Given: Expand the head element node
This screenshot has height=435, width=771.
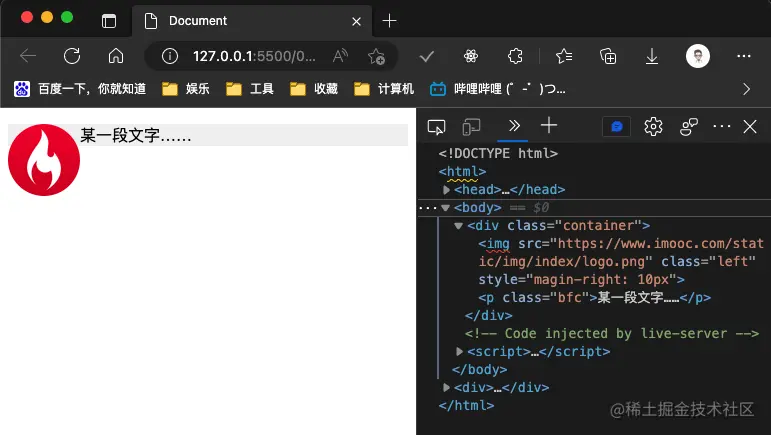Looking at the screenshot, I should coord(446,190).
